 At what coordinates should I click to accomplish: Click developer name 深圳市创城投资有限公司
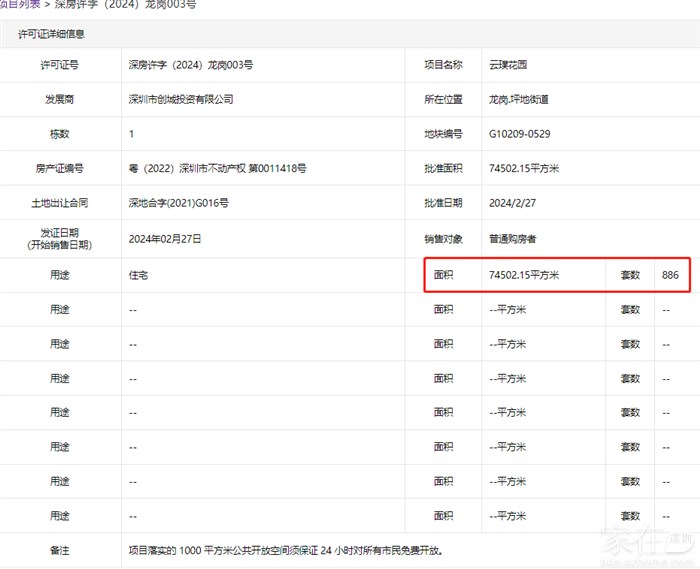tap(181, 100)
